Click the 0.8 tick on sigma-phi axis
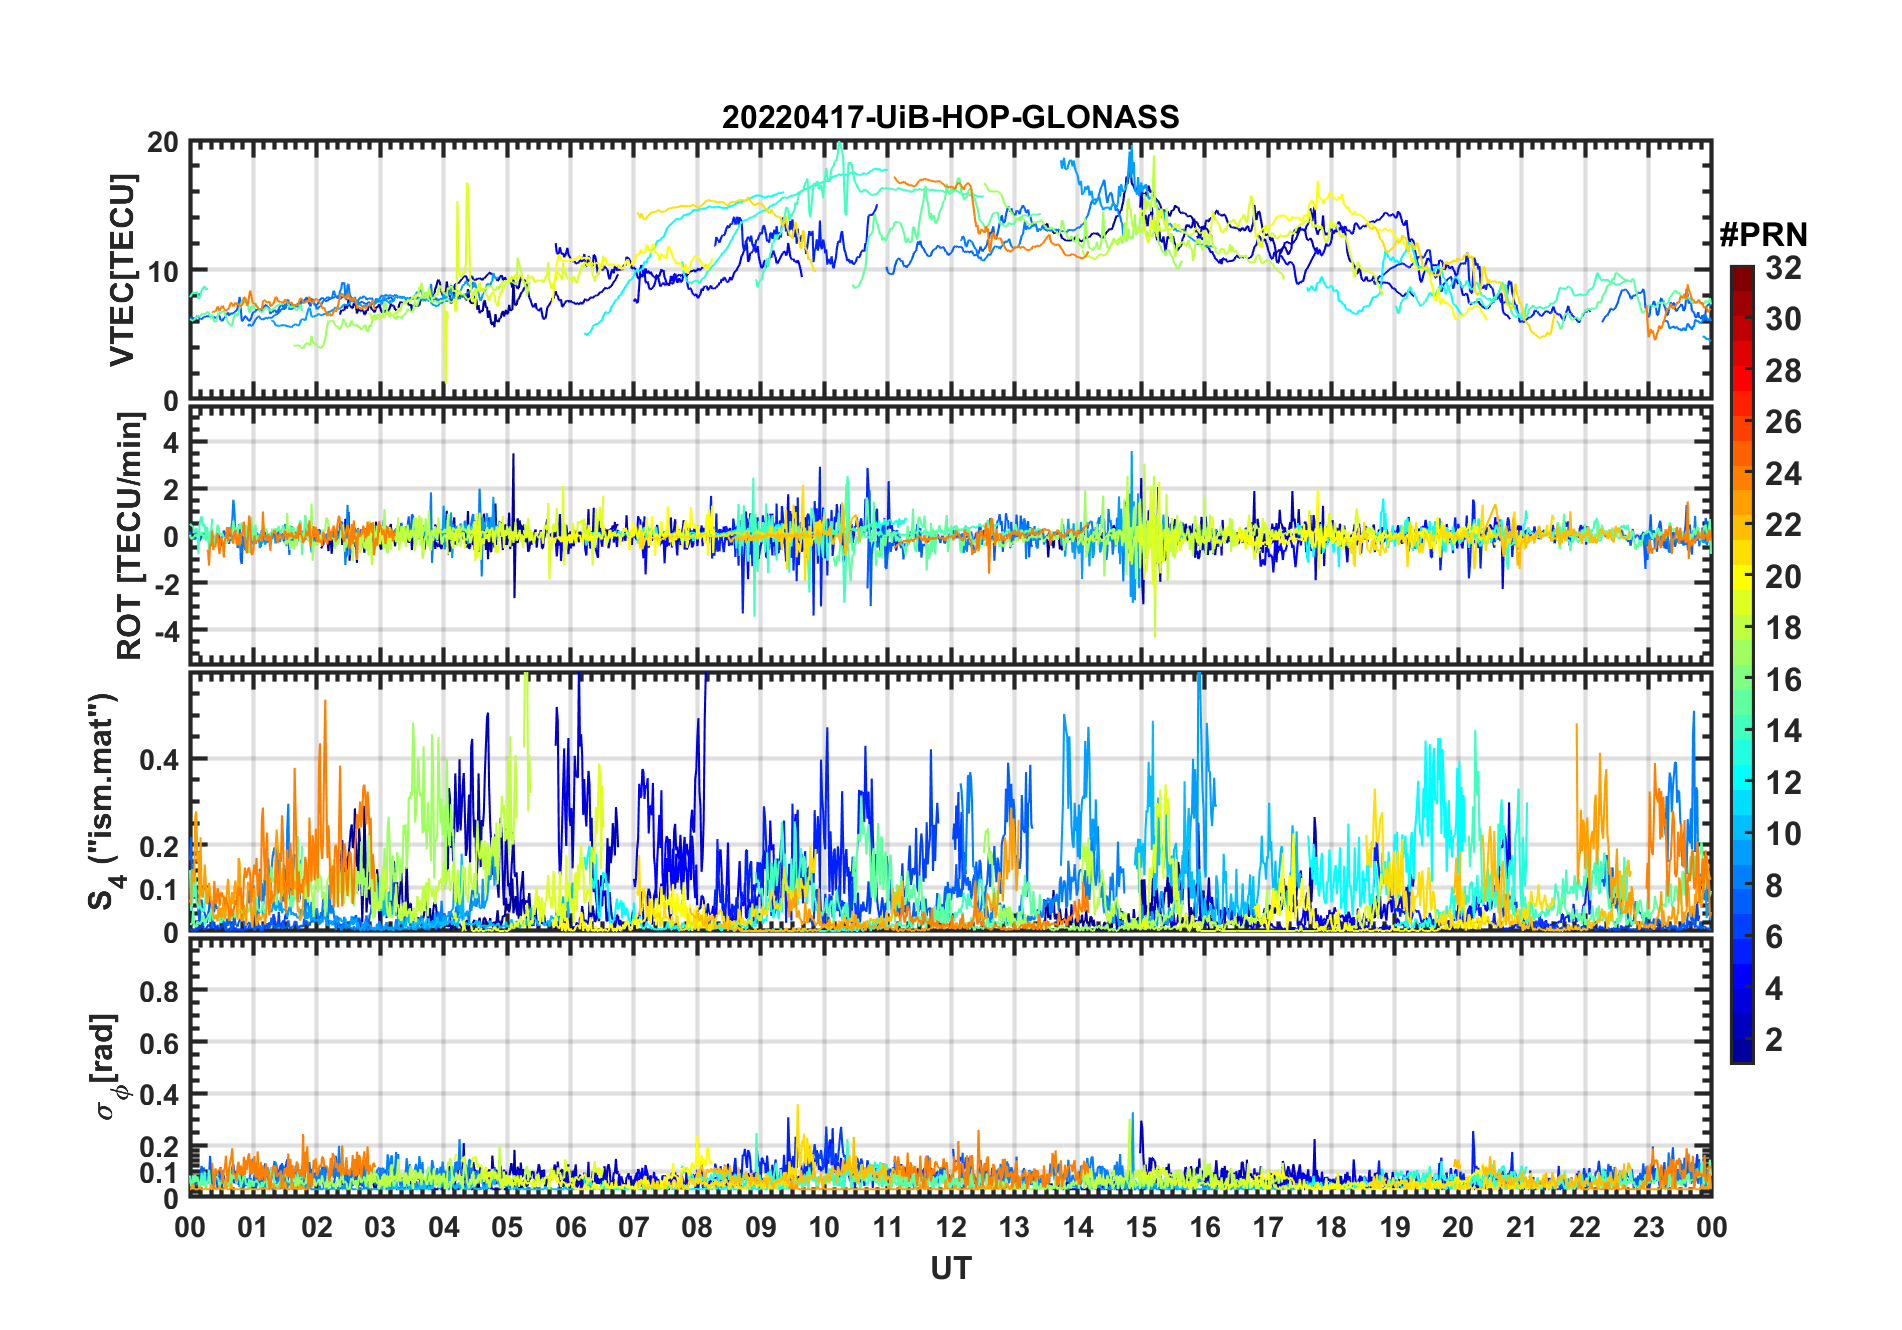This screenshot has height=1330, width=1902. point(159,991)
